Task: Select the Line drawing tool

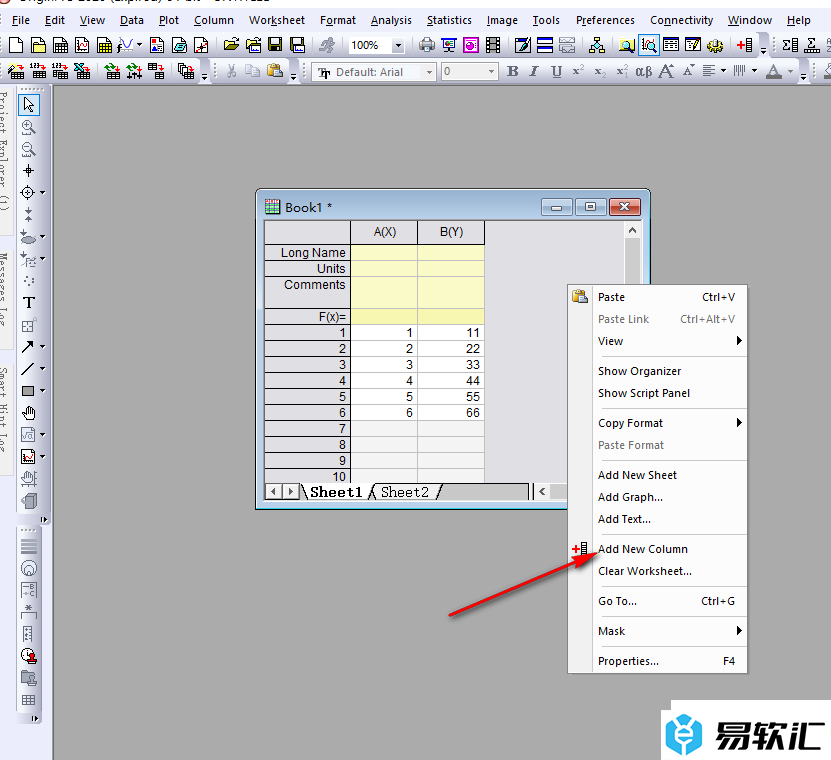Action: (28, 369)
